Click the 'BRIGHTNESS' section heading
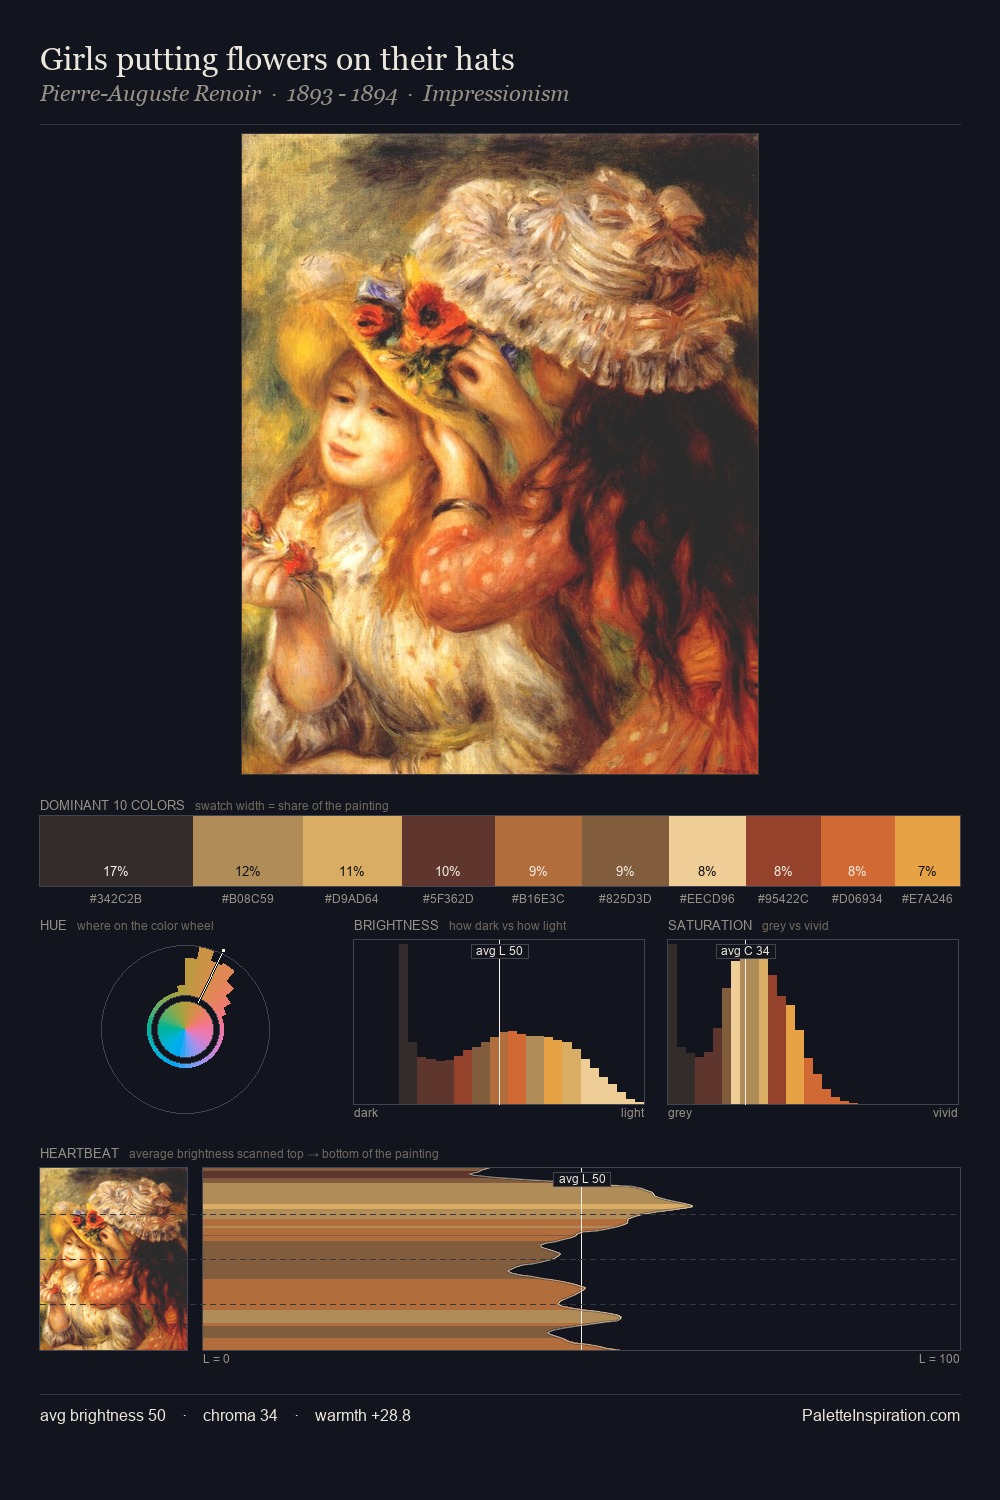This screenshot has height=1500, width=1000. 396,925
